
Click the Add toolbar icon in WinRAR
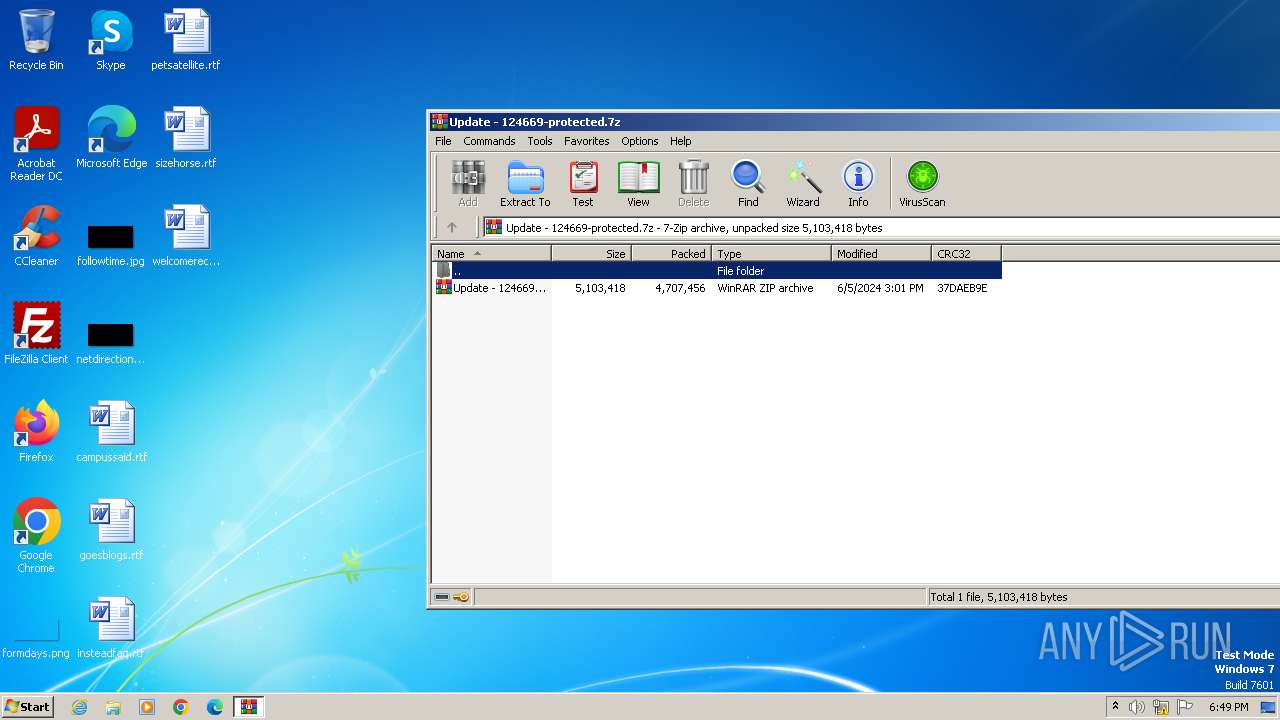467,184
